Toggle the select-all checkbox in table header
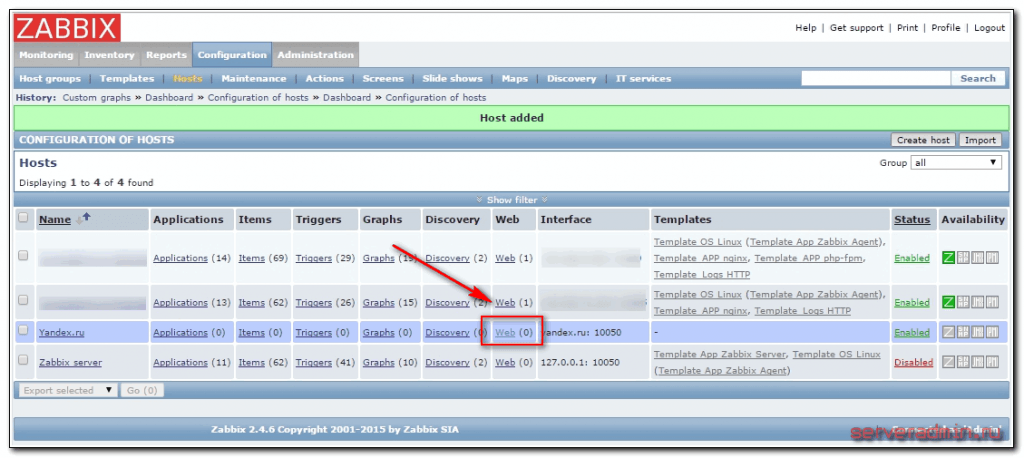Viewport: 1024px width, 458px height. pos(23,218)
